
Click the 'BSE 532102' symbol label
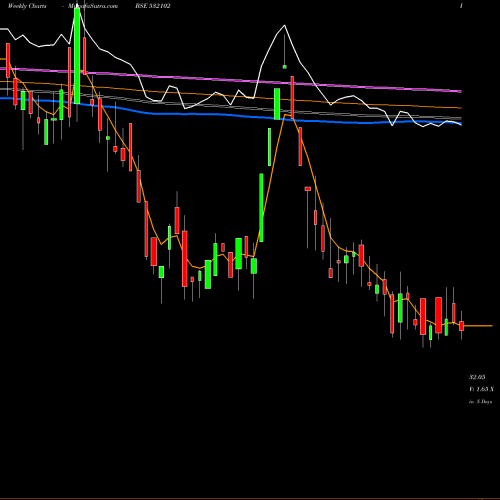(x=153, y=6)
